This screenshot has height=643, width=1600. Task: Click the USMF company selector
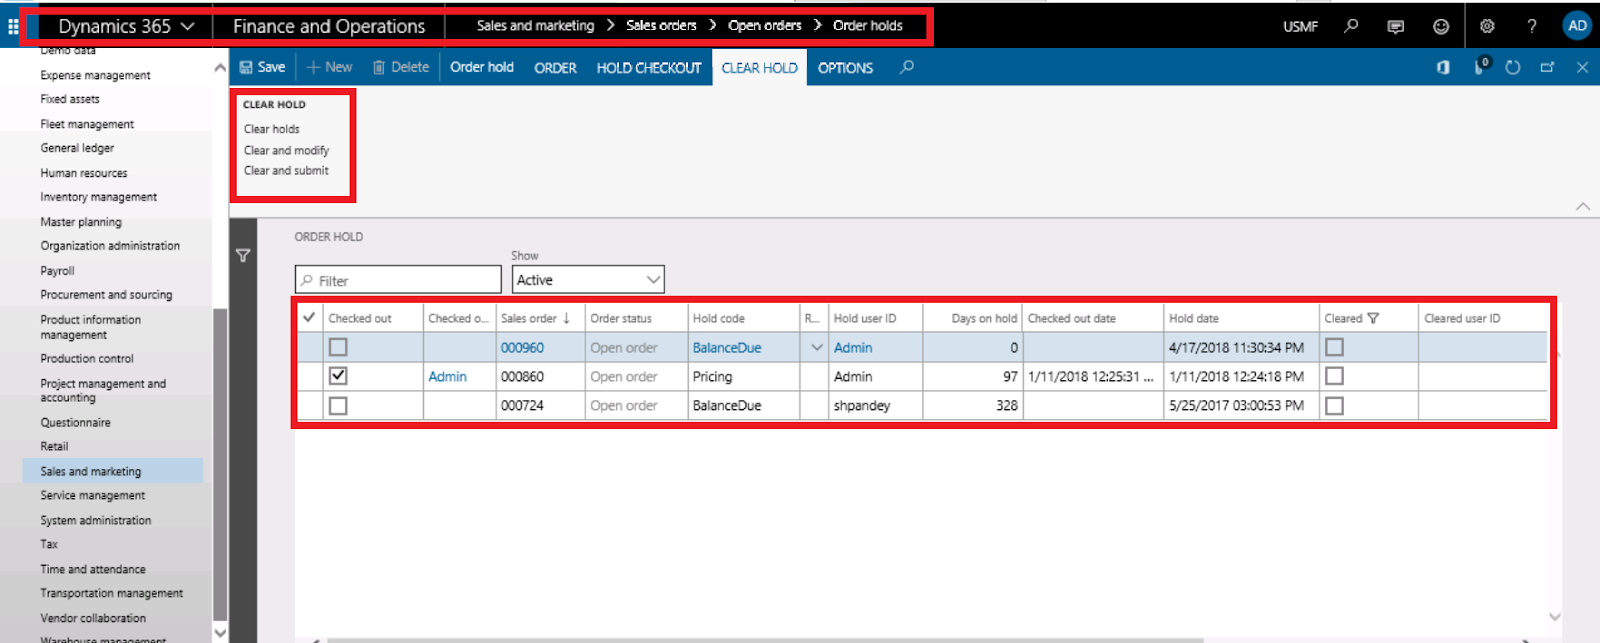(1300, 27)
